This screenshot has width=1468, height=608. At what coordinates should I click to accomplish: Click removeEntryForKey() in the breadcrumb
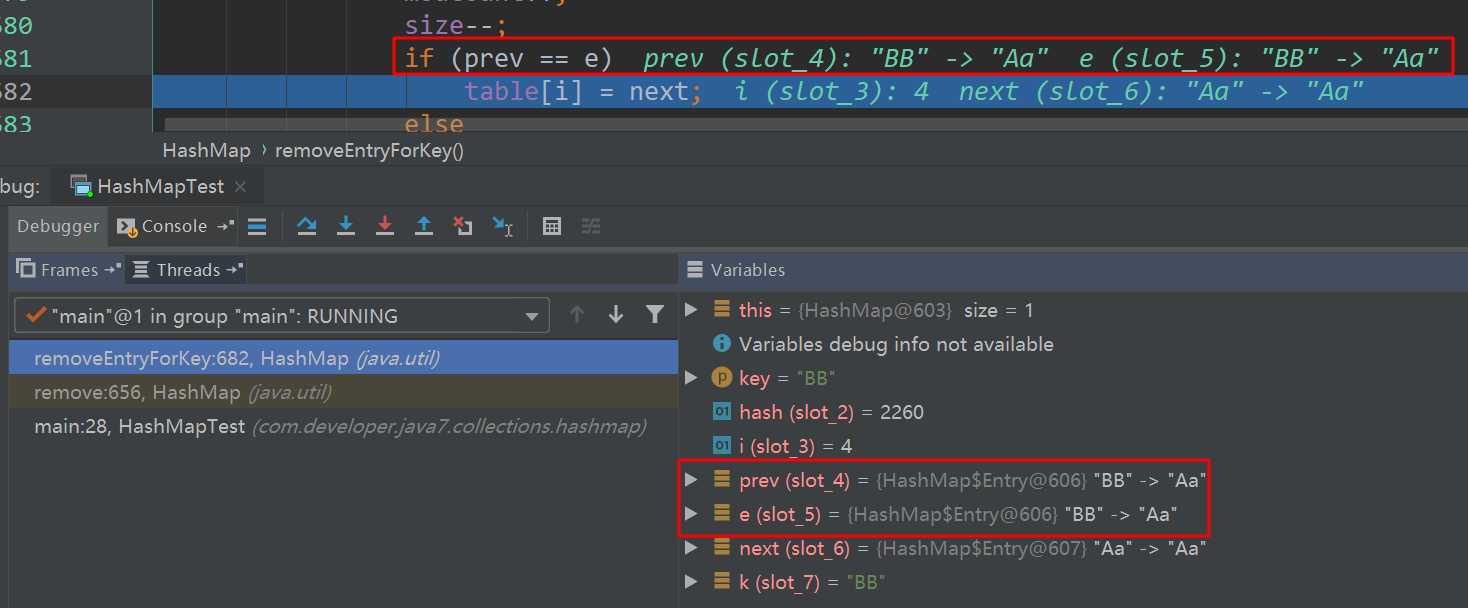pyautogui.click(x=369, y=151)
